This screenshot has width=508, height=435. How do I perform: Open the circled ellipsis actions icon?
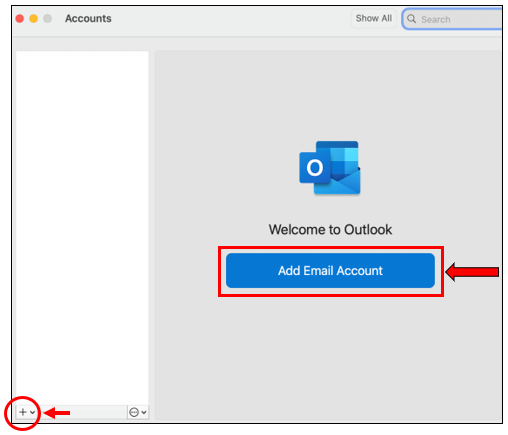click(134, 412)
